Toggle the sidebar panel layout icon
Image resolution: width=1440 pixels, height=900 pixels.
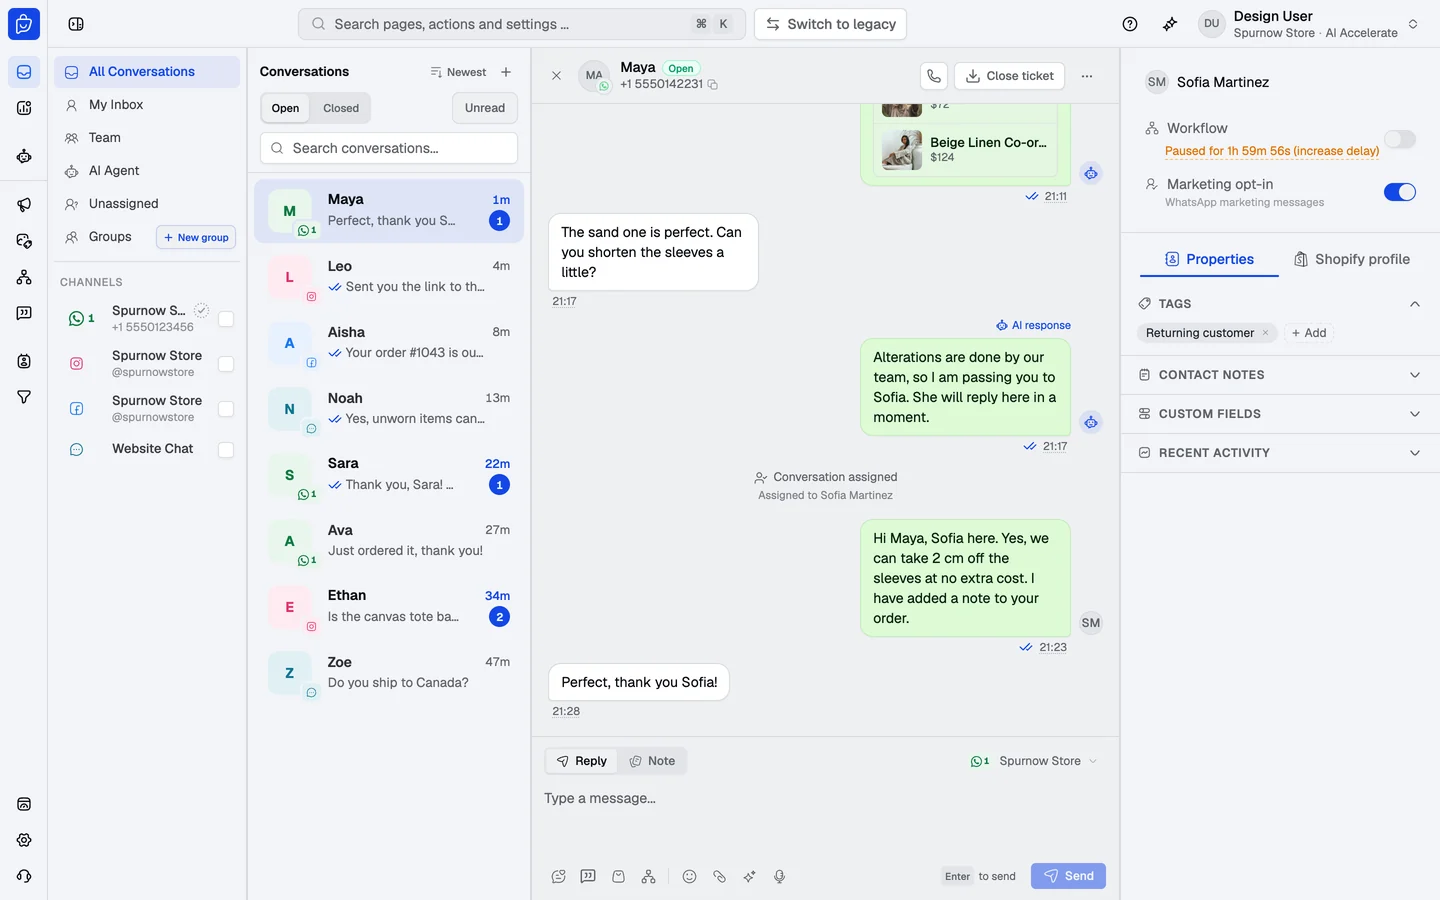76,24
